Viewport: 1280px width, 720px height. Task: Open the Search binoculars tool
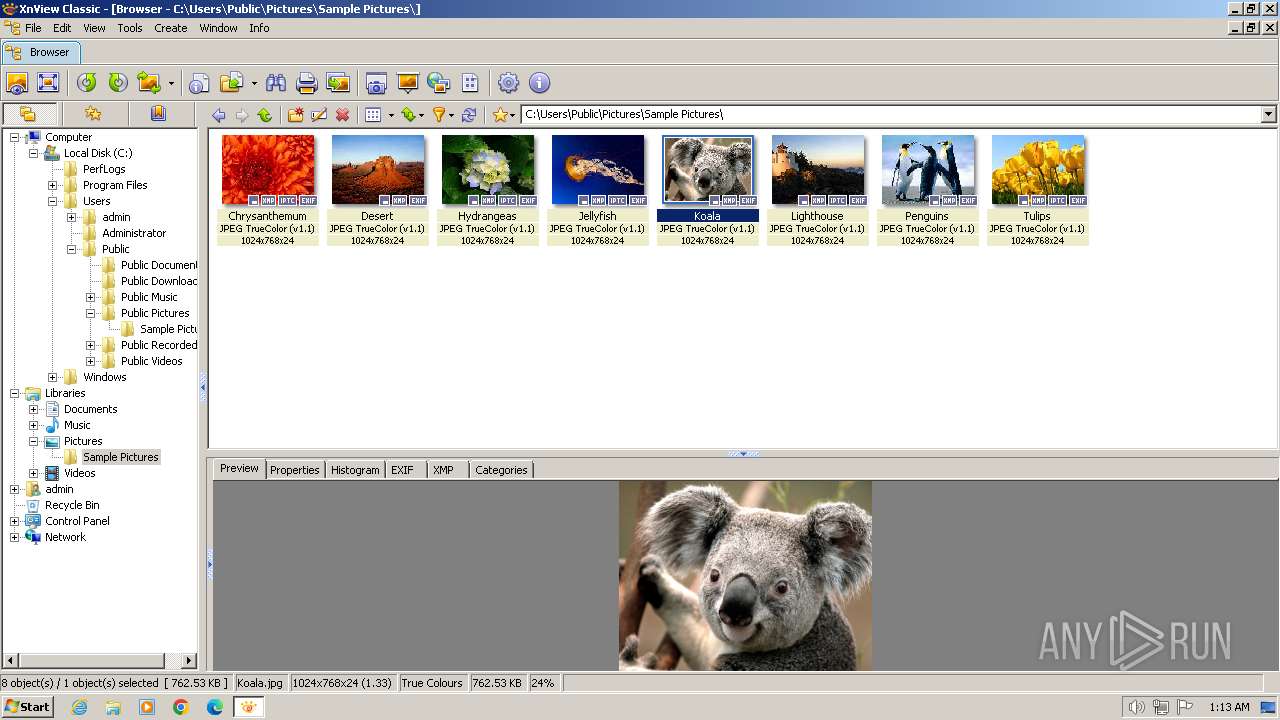pyautogui.click(x=276, y=83)
